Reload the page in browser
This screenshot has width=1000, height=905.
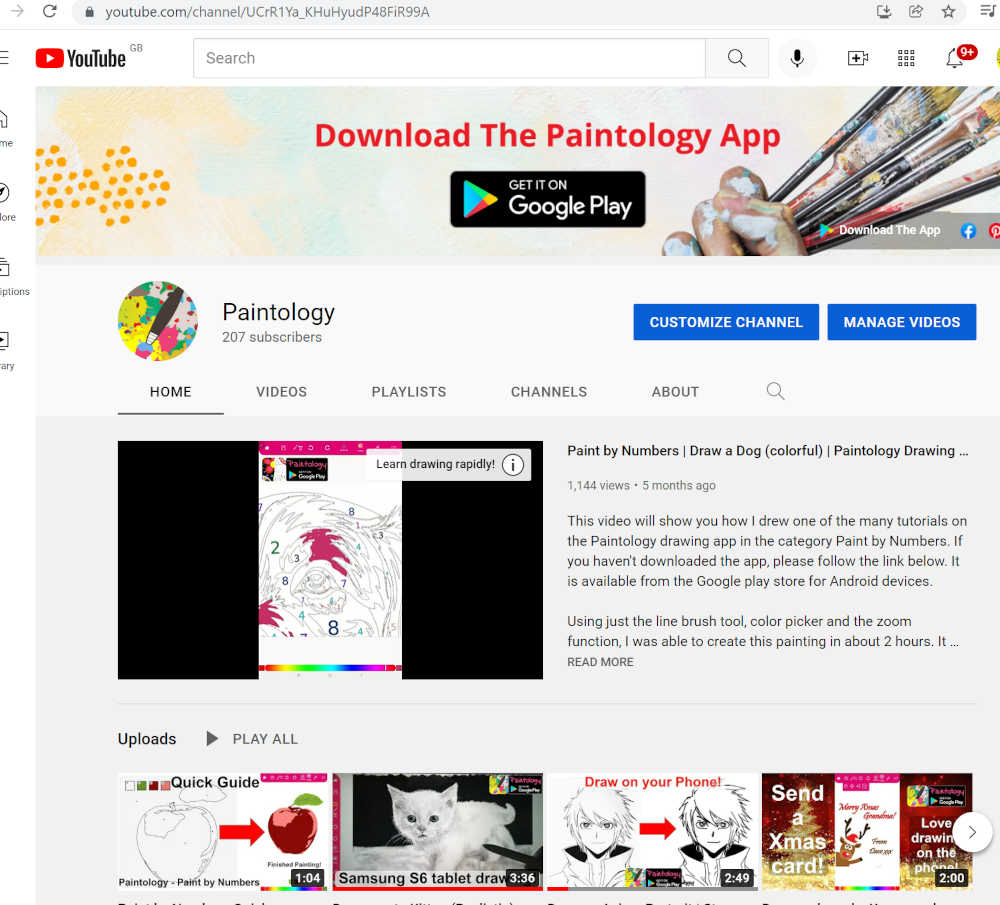tap(50, 11)
